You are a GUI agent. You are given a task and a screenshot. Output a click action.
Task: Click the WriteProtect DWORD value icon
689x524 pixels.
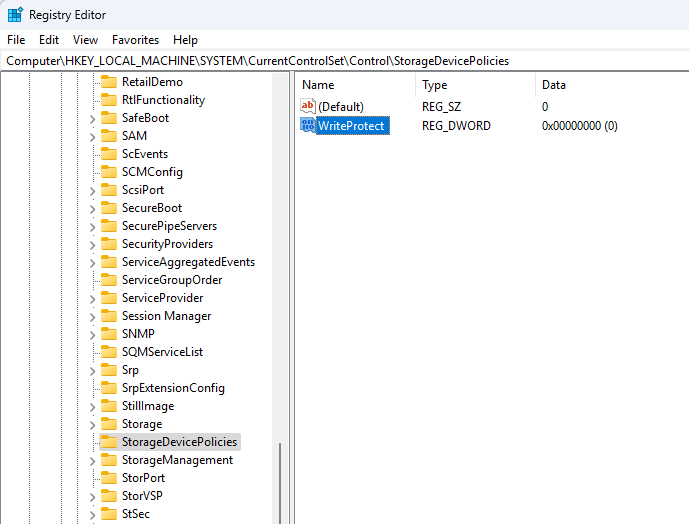[308, 126]
